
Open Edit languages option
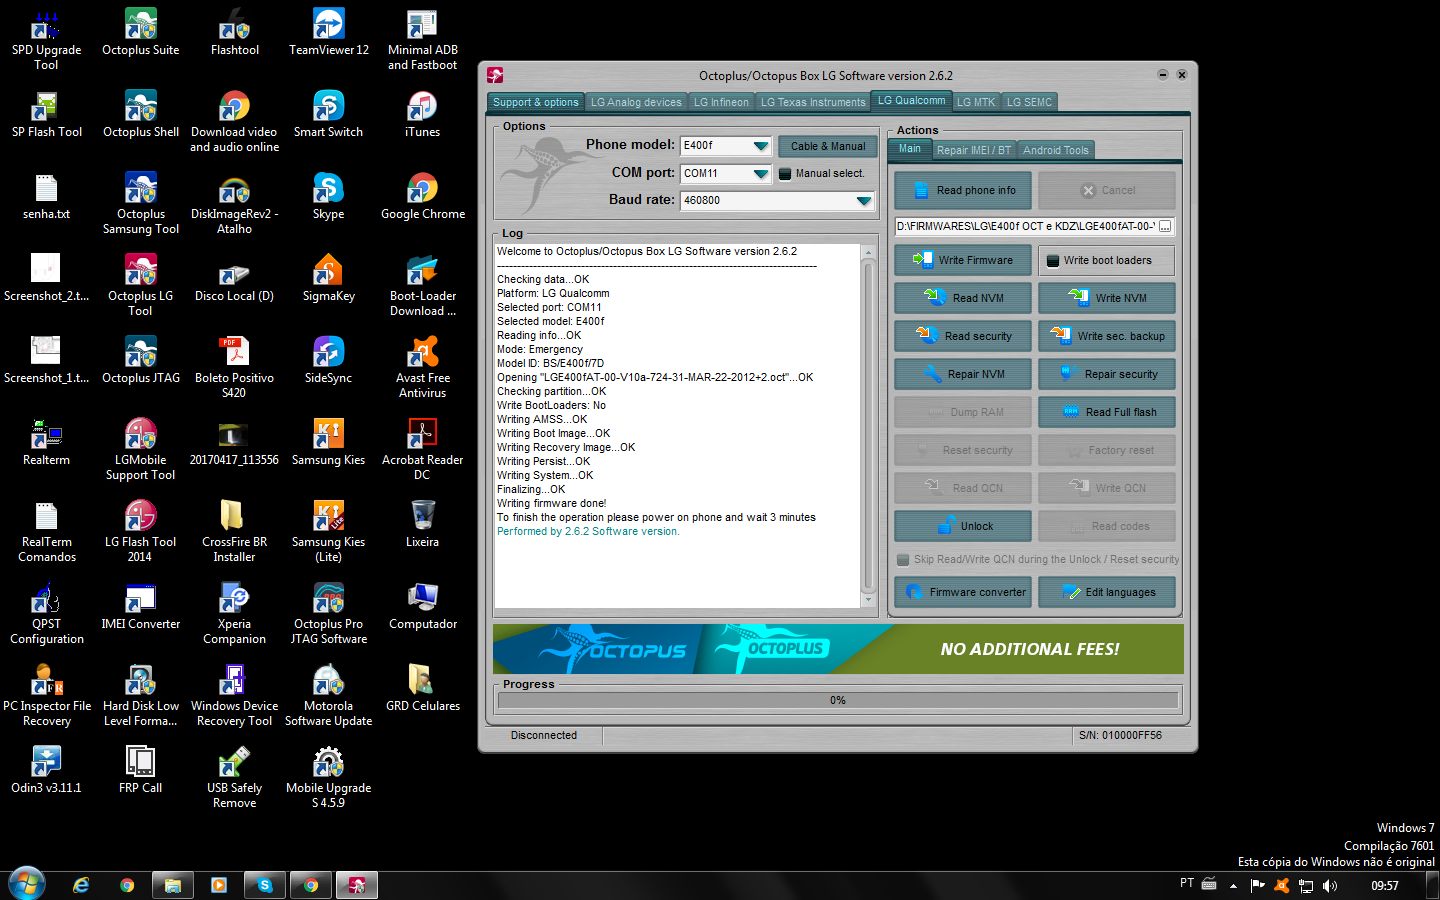1107,592
